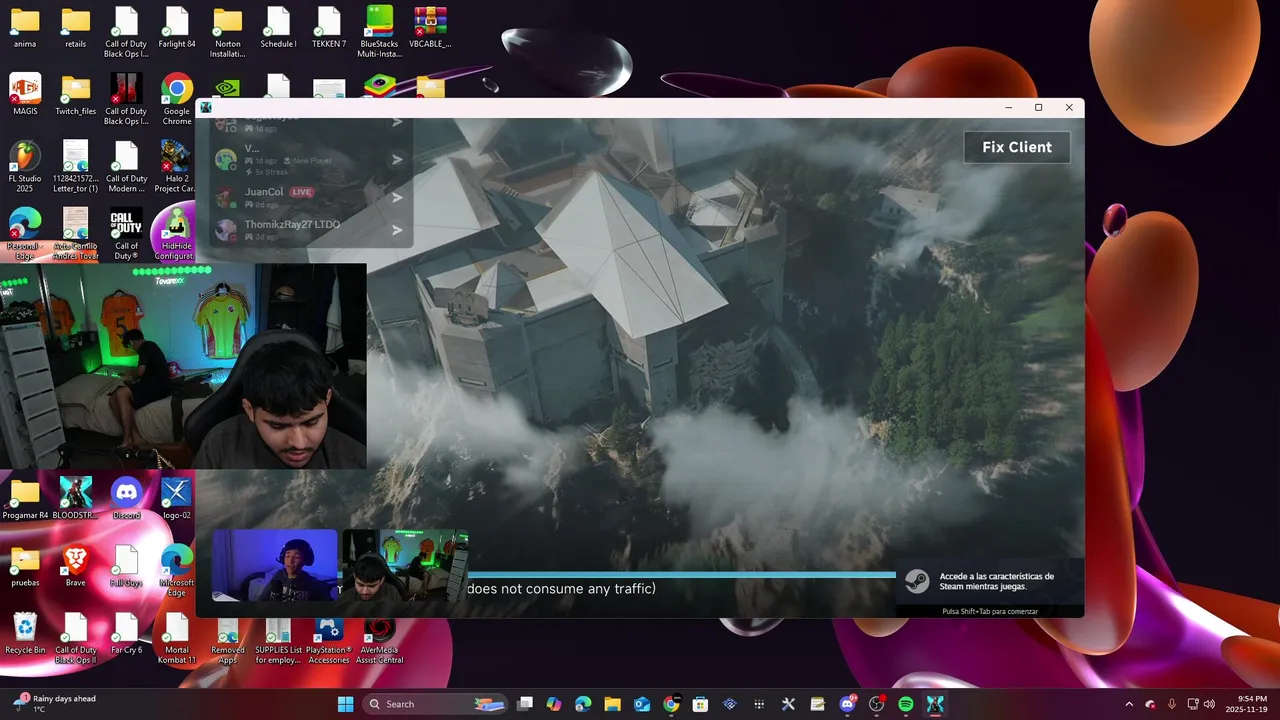Select the BlueStacks Multi-Instance shortcut
This screenshot has height=720, width=1280.
coord(379,32)
